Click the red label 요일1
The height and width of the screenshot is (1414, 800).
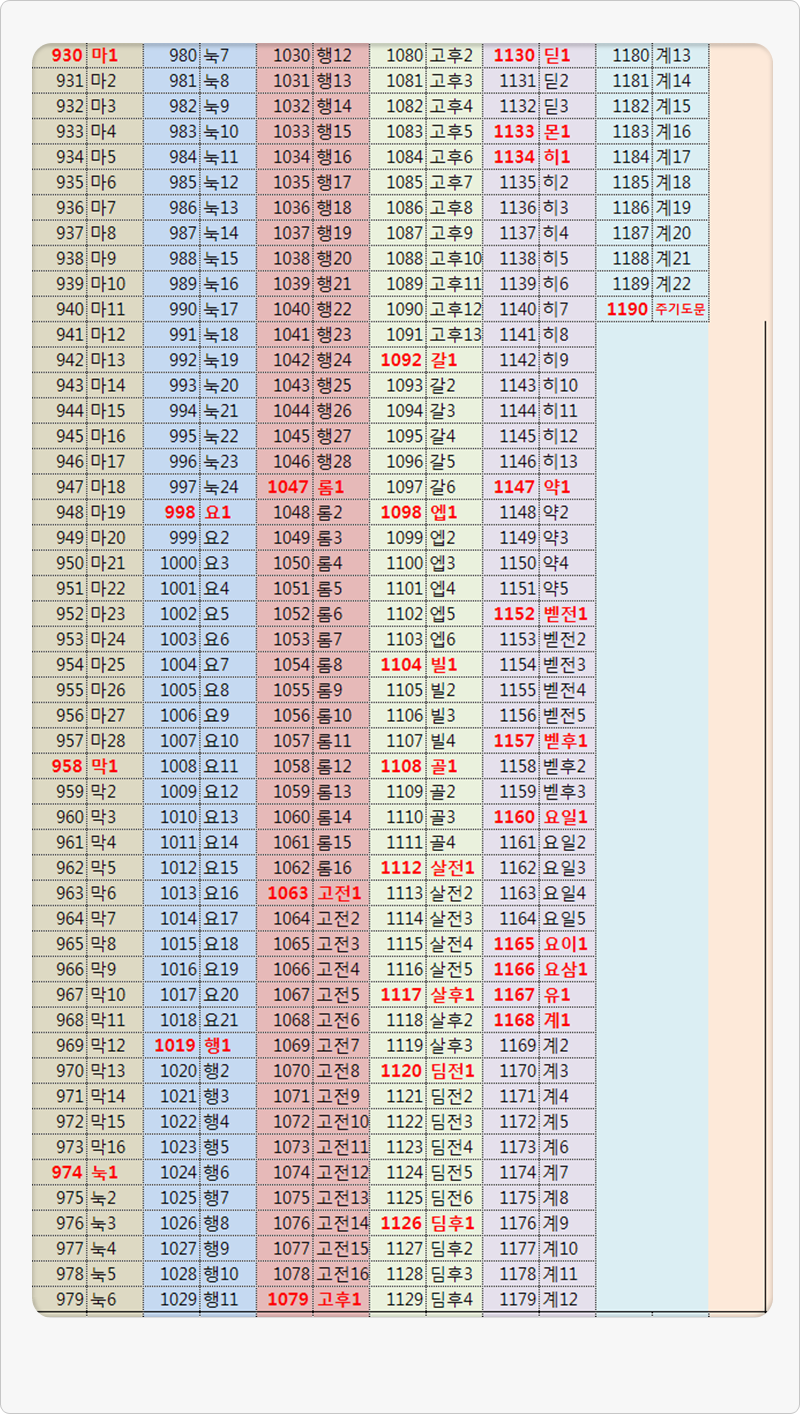click(568, 817)
